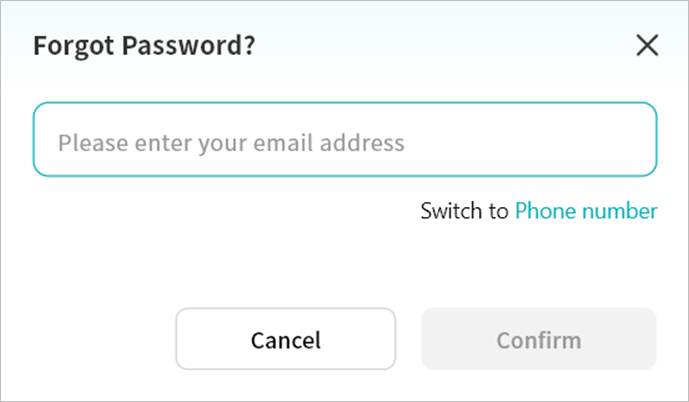
Task: Submit the email using Confirm
Action: pos(538,340)
